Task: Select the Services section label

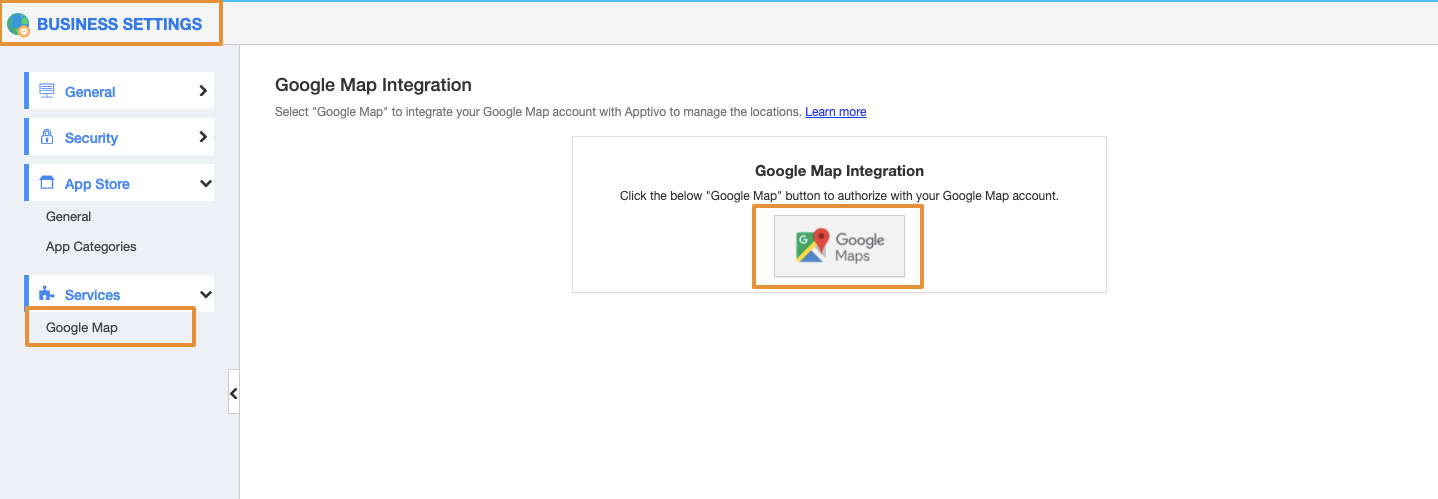Action: point(92,295)
